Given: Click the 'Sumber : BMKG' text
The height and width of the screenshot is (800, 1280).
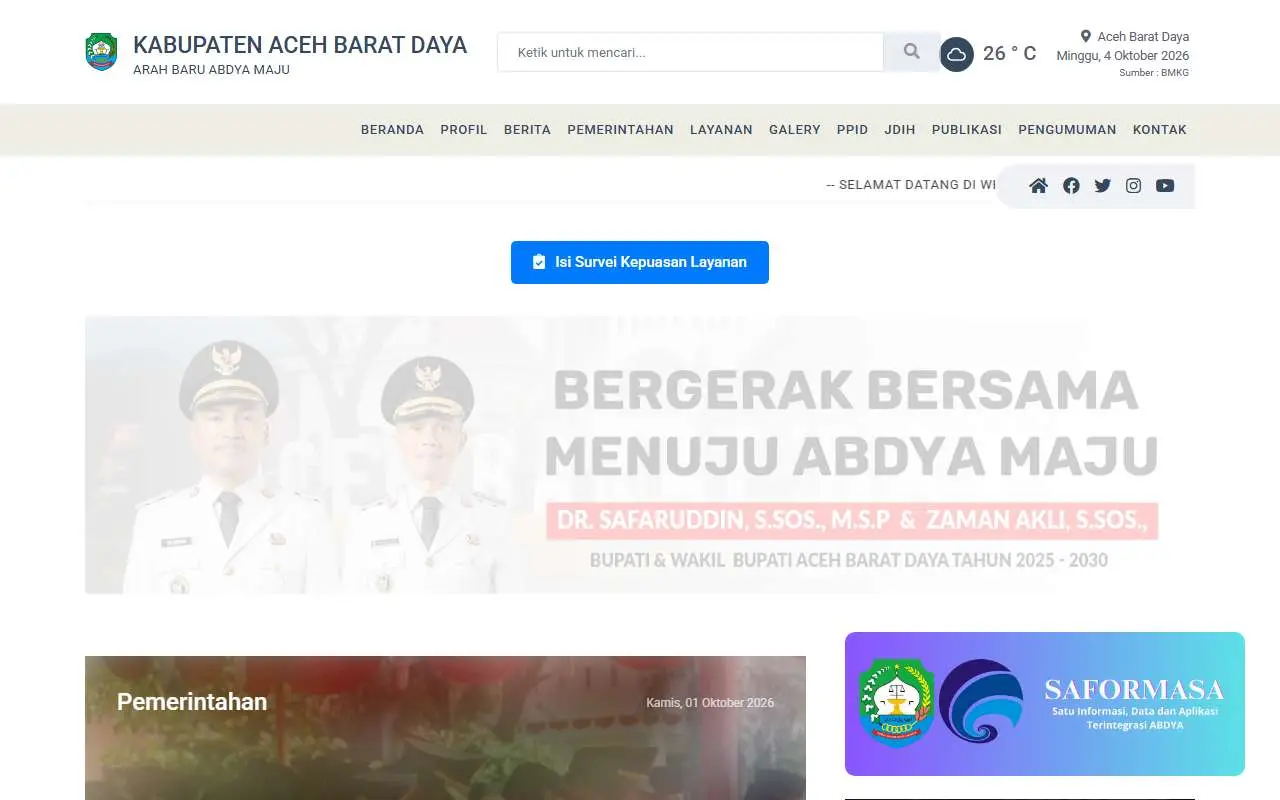Looking at the screenshot, I should (1154, 73).
